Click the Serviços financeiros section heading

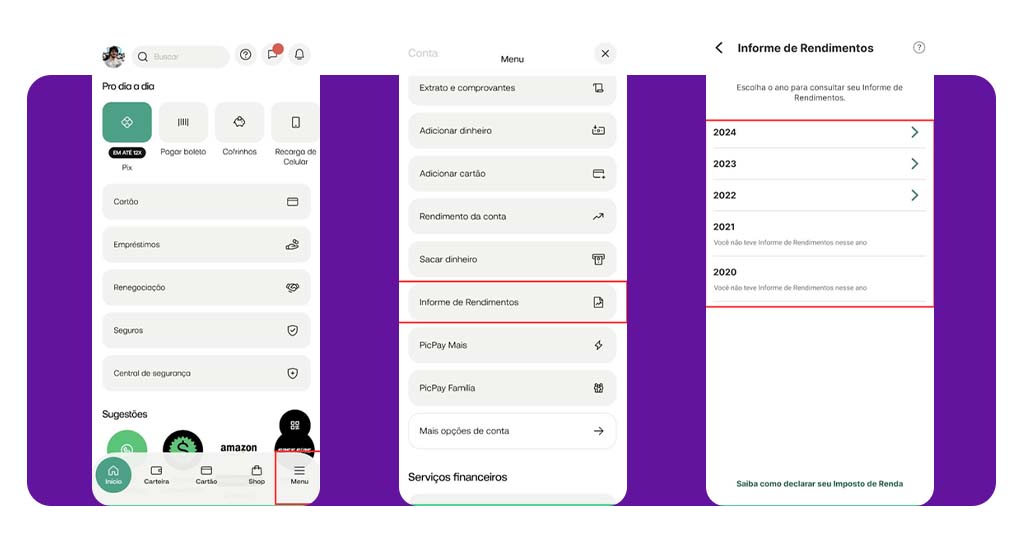point(458,477)
